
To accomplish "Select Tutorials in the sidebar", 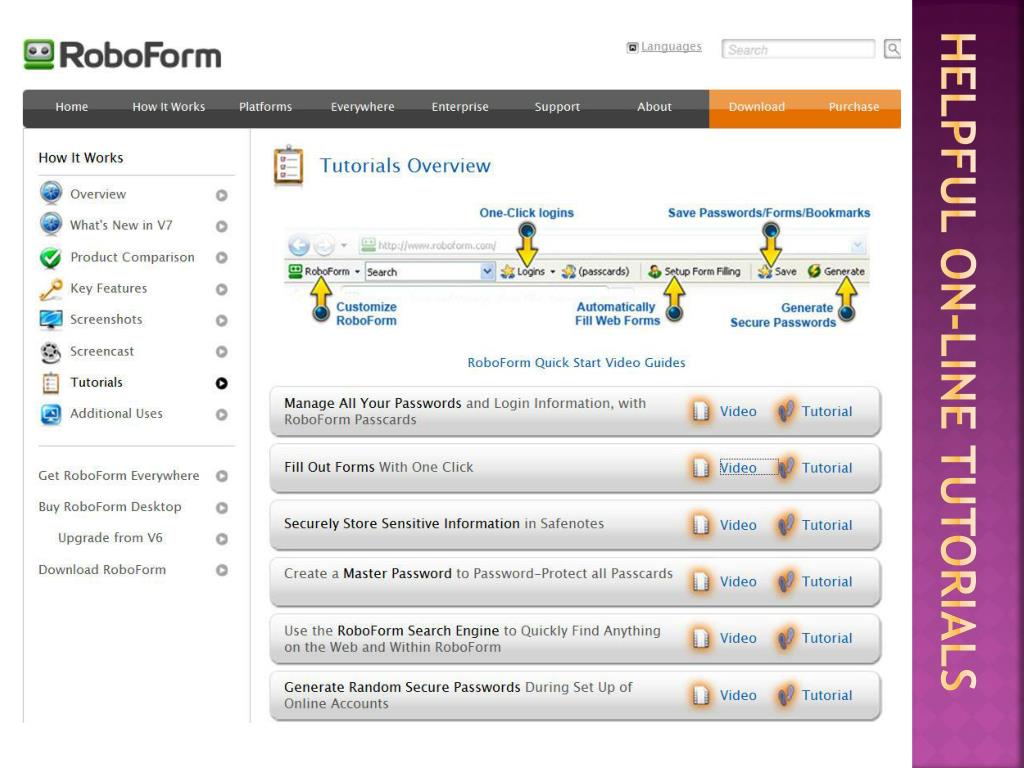I will click(x=97, y=382).
